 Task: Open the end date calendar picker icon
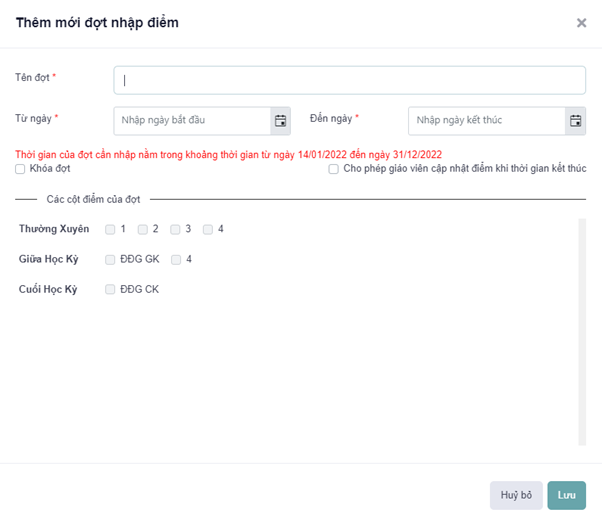click(576, 121)
